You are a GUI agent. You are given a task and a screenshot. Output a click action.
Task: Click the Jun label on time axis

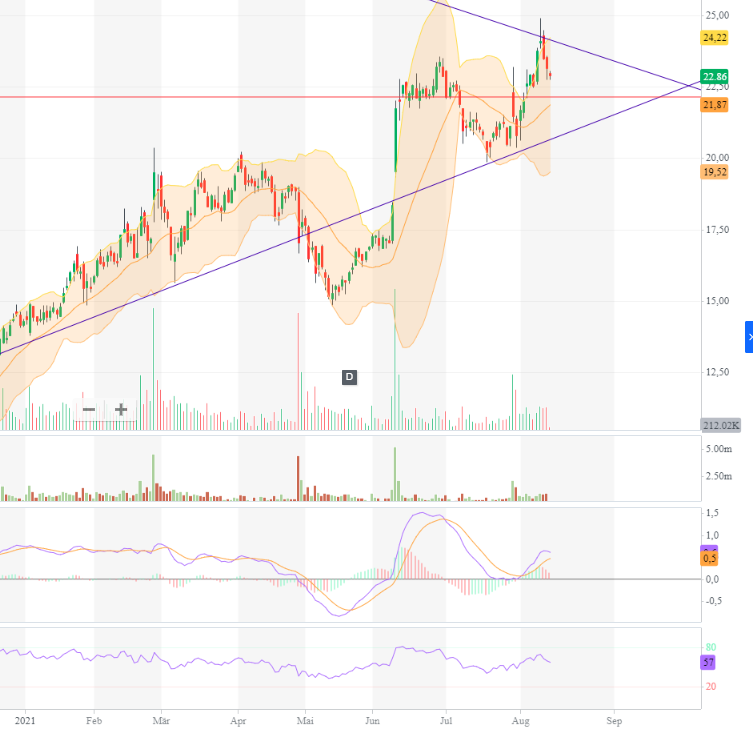coord(372,721)
